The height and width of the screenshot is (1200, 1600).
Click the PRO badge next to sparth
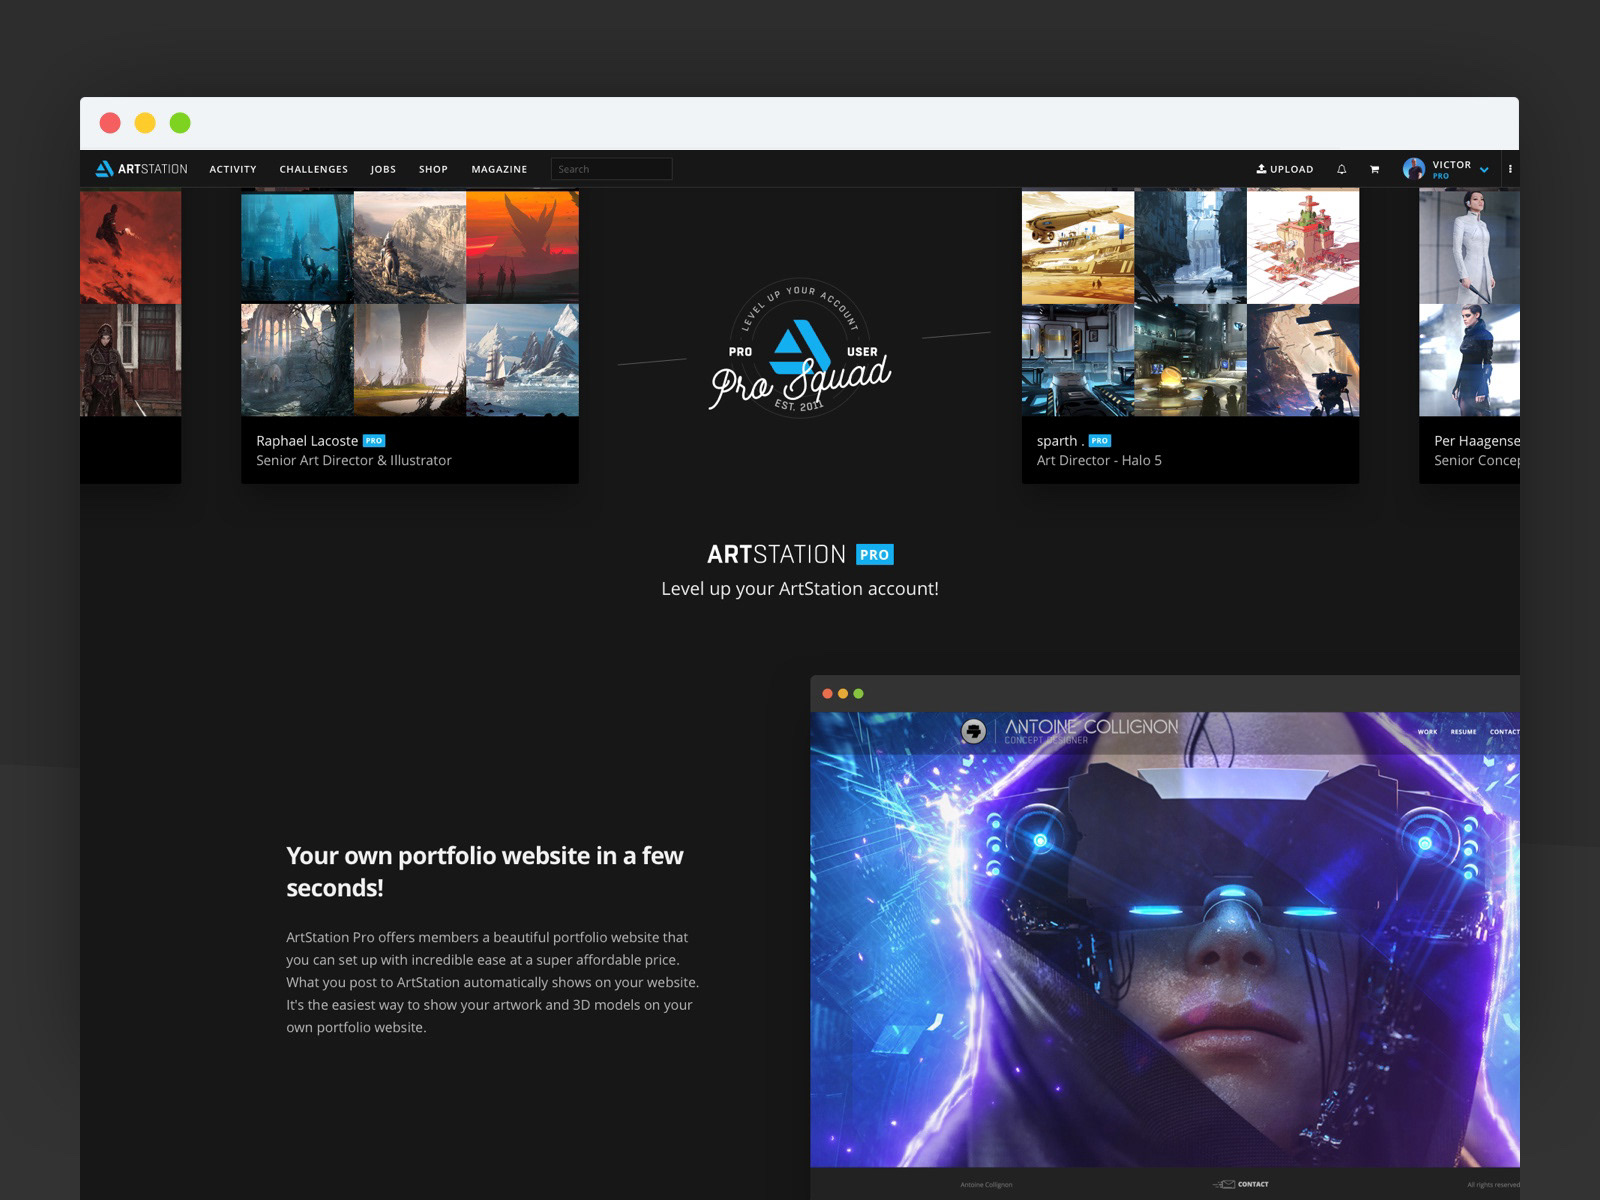pyautogui.click(x=1100, y=441)
